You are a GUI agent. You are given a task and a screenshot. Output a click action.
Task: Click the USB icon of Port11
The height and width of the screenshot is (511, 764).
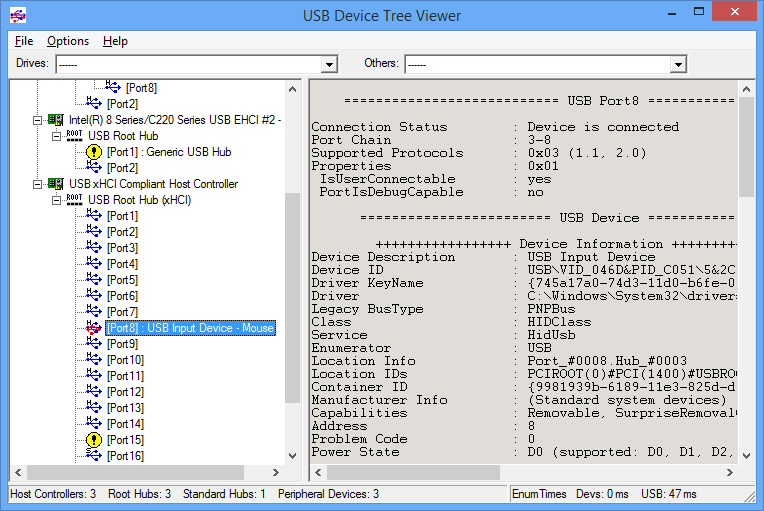click(x=94, y=375)
